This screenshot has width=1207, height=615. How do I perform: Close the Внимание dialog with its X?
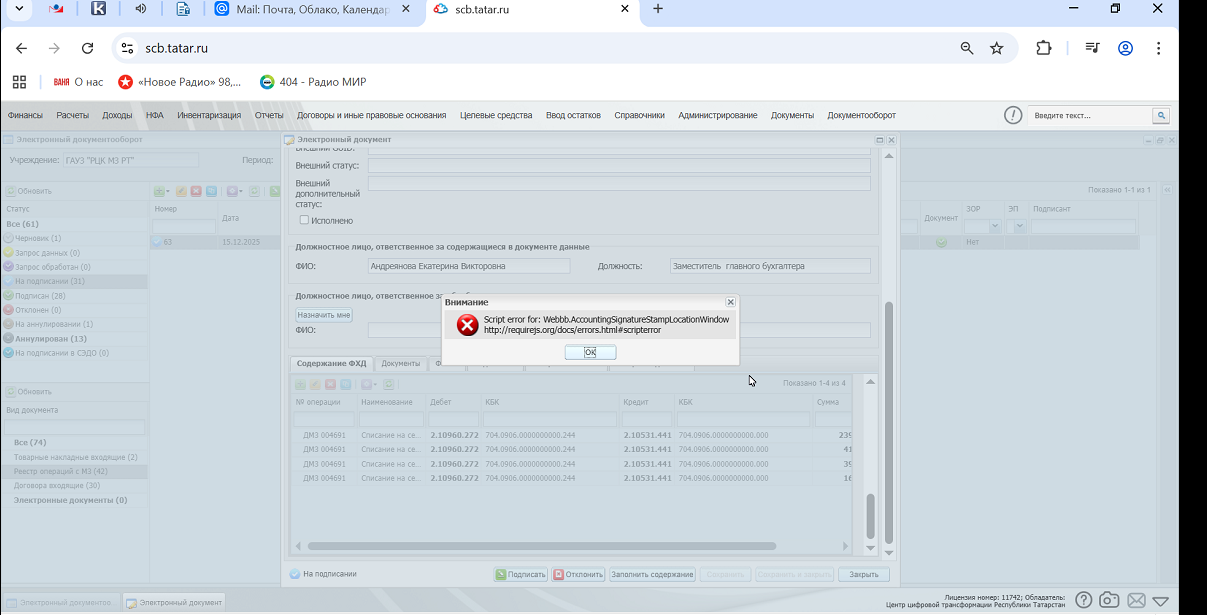point(730,301)
